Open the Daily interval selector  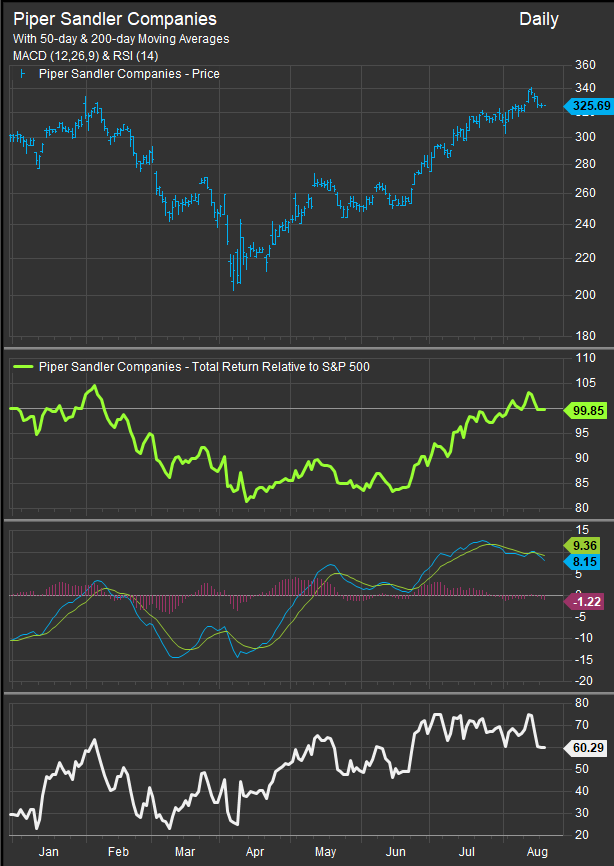coord(539,20)
